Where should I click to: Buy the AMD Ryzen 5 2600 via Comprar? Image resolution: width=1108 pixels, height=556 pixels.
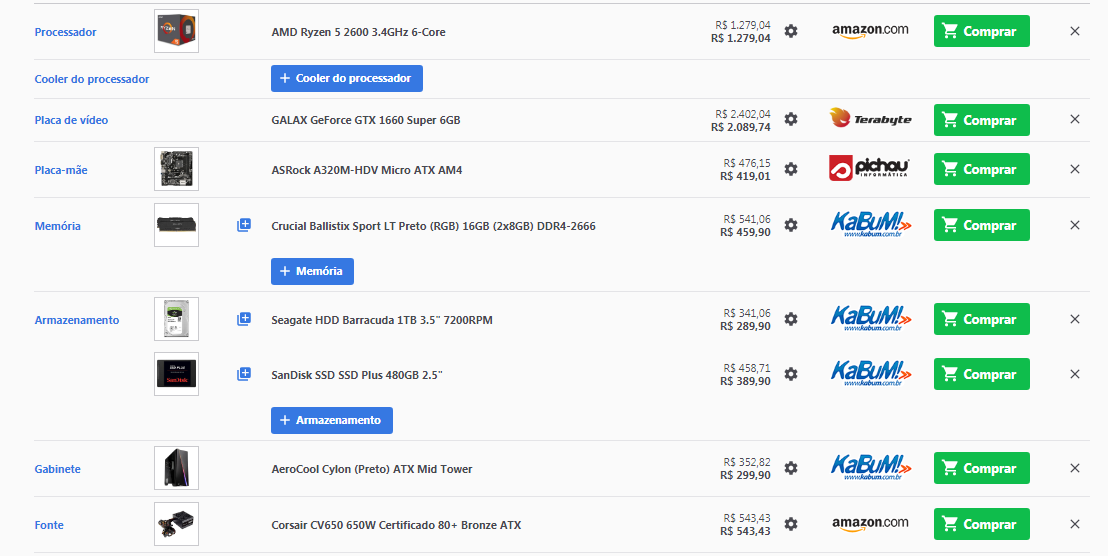982,31
